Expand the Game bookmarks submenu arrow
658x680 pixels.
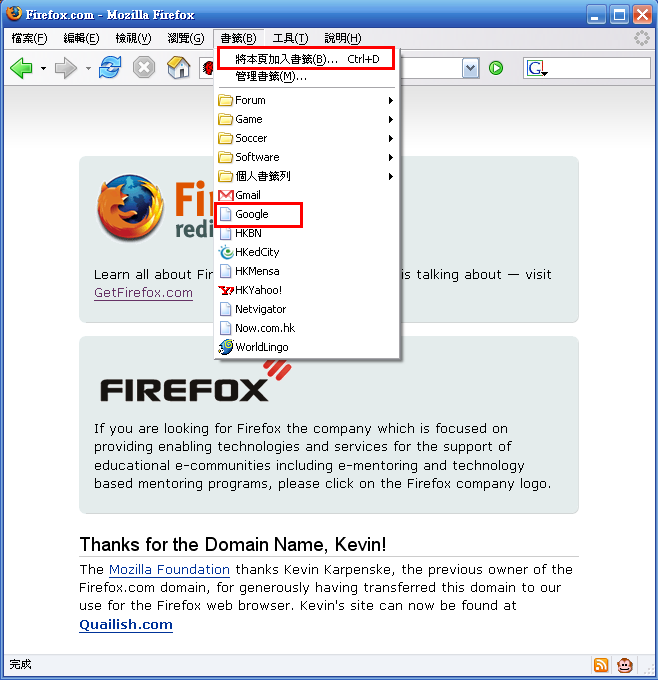coord(391,119)
